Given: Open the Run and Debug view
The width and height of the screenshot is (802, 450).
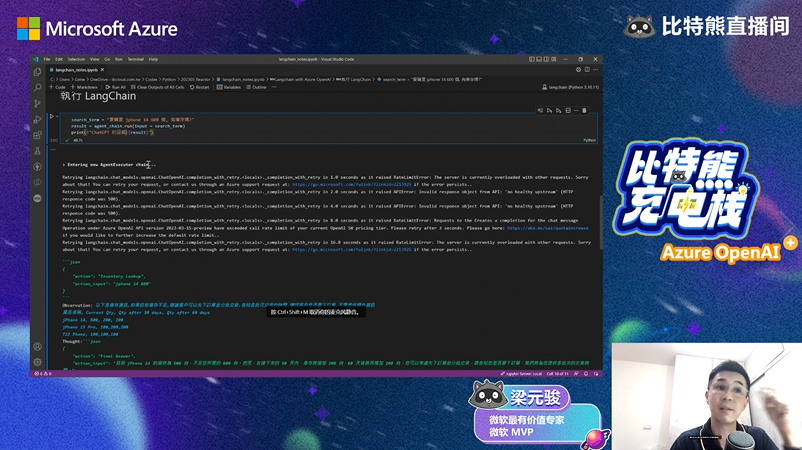Looking at the screenshot, I should click(x=37, y=120).
